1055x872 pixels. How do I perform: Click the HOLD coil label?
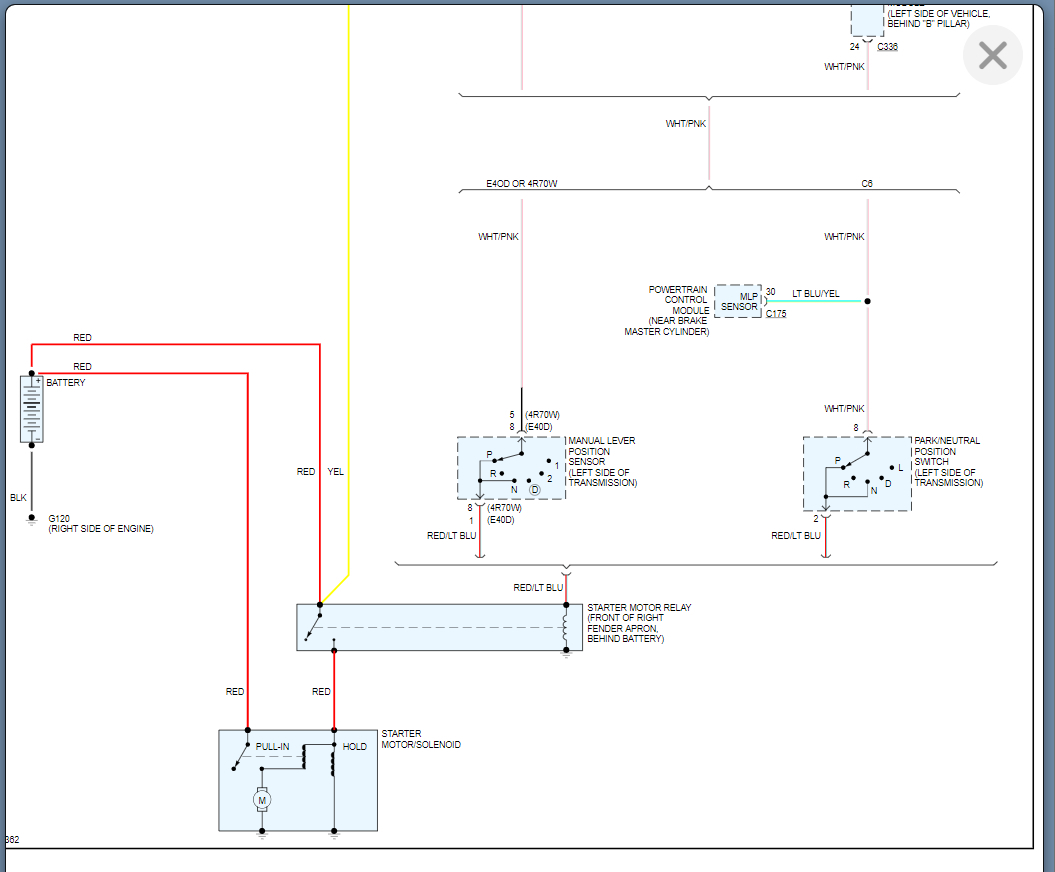coord(355,747)
